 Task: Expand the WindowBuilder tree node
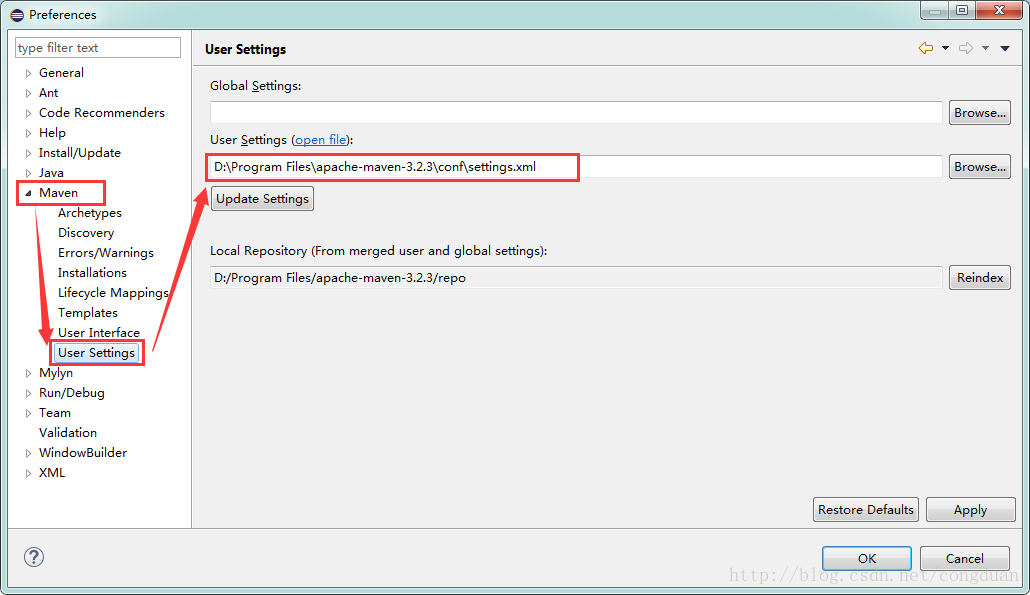pos(28,453)
